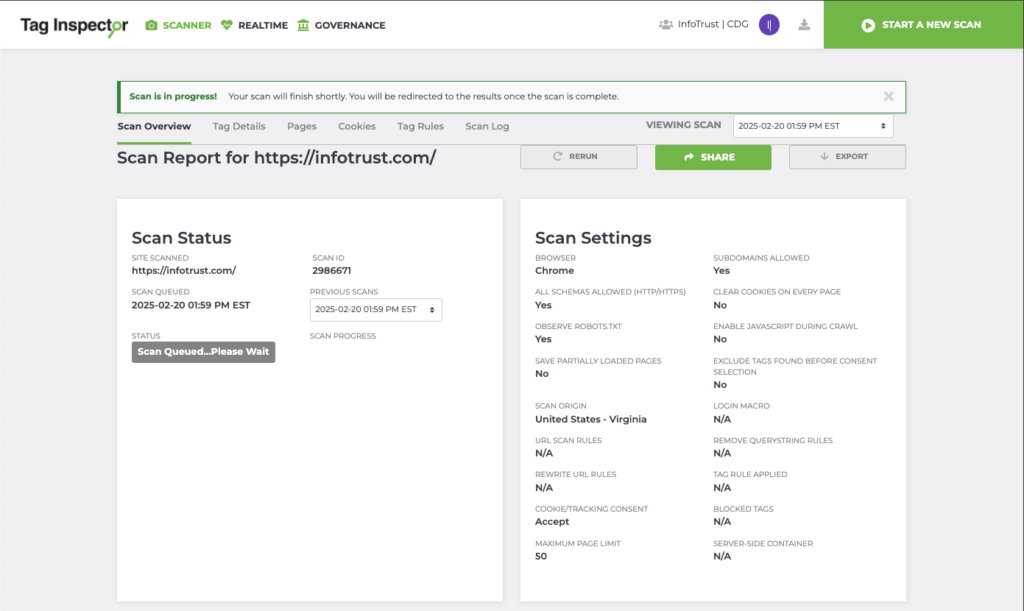Open the Scan Log tab
The height and width of the screenshot is (611, 1024).
click(487, 126)
